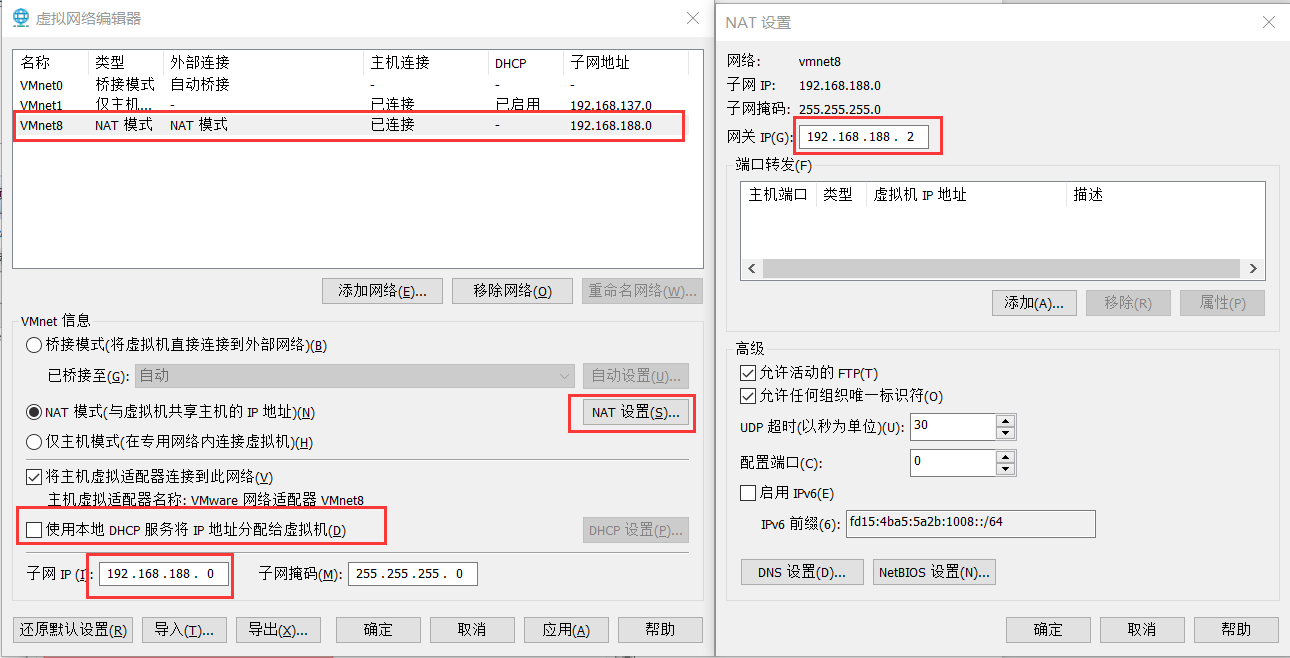Click the UDP 超时 value field
The width and height of the screenshot is (1290, 658).
(x=953, y=427)
